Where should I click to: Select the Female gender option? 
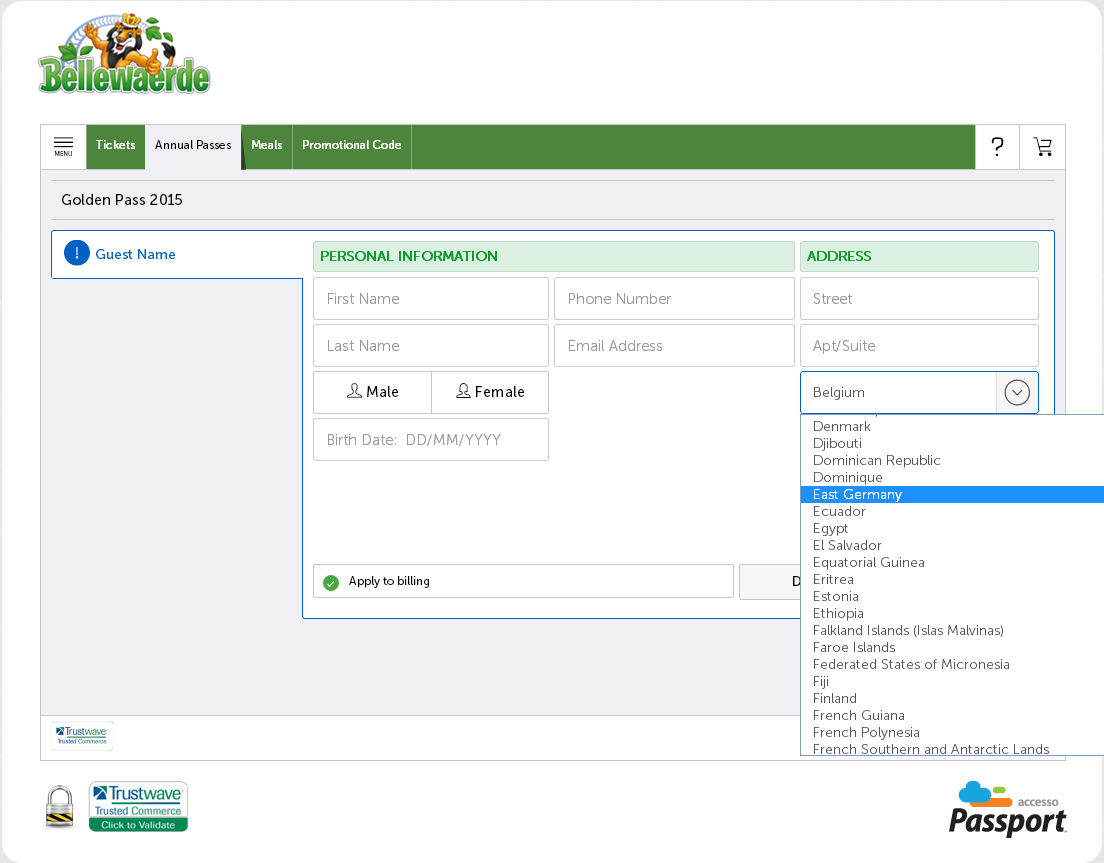click(490, 392)
